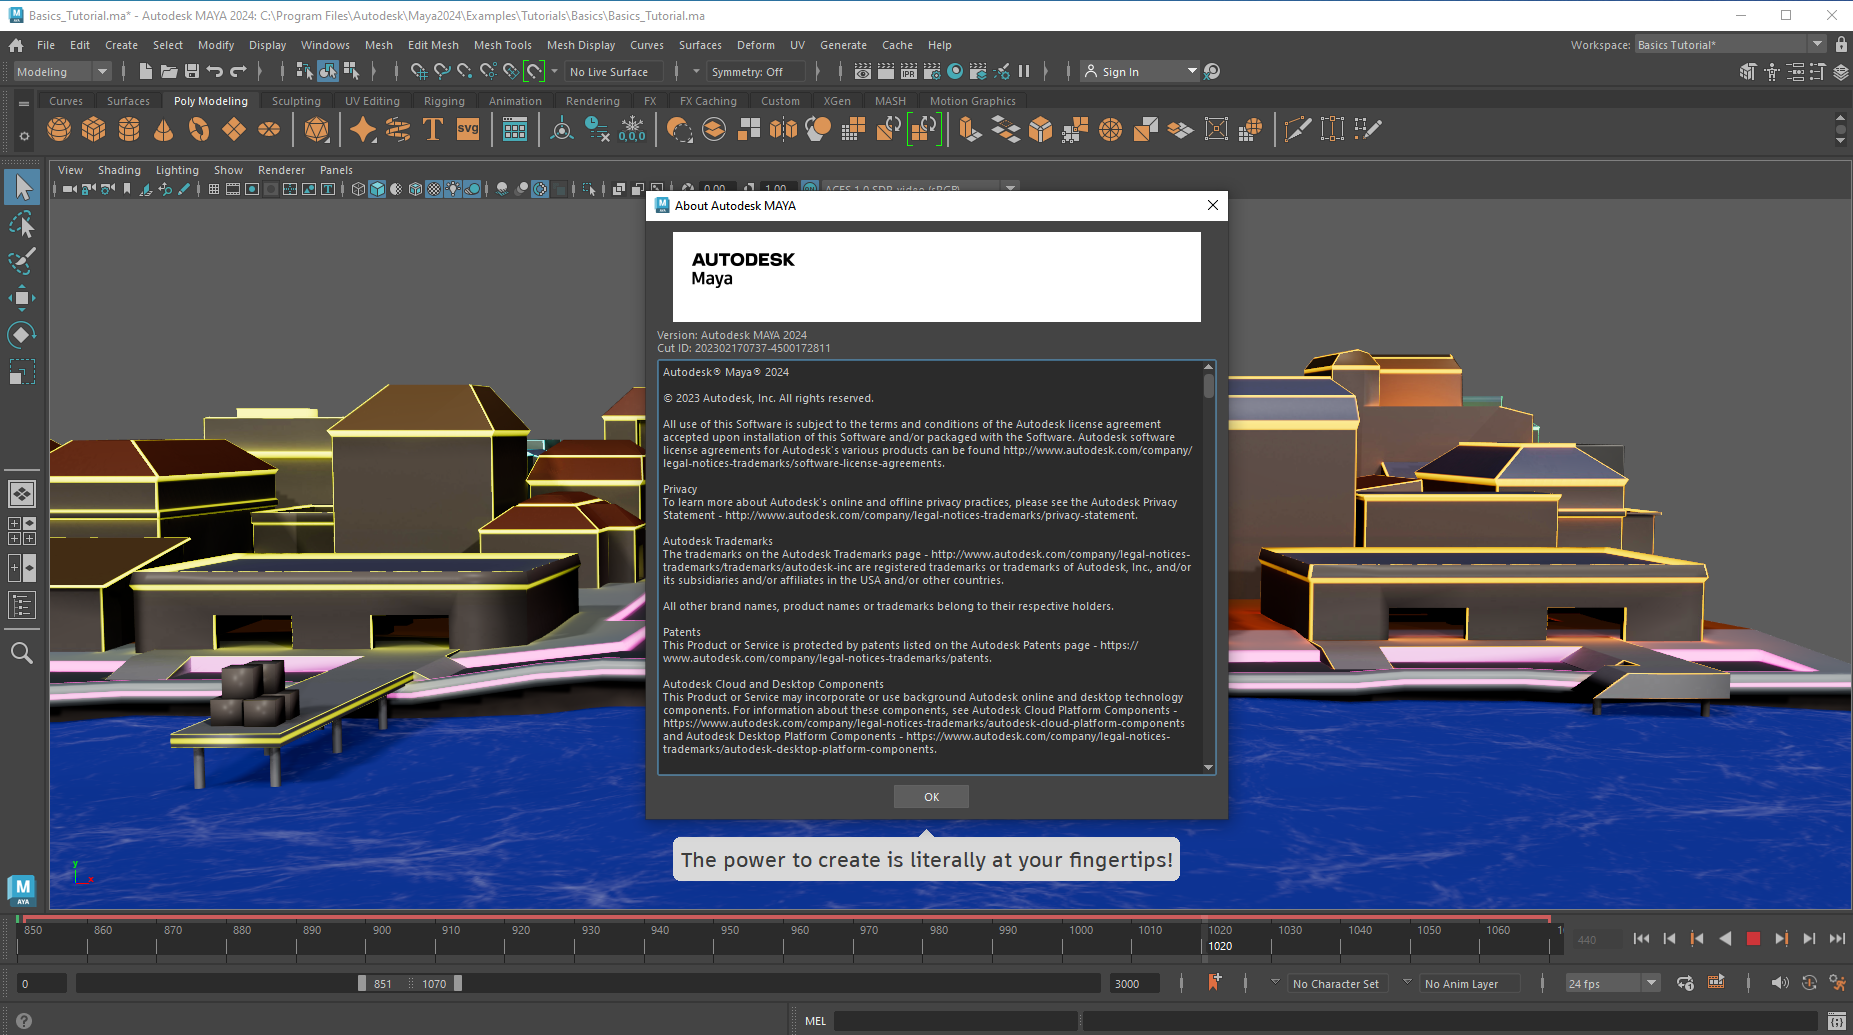Click the Mirror shelf icon
1853x1035 pixels.
(x=784, y=129)
